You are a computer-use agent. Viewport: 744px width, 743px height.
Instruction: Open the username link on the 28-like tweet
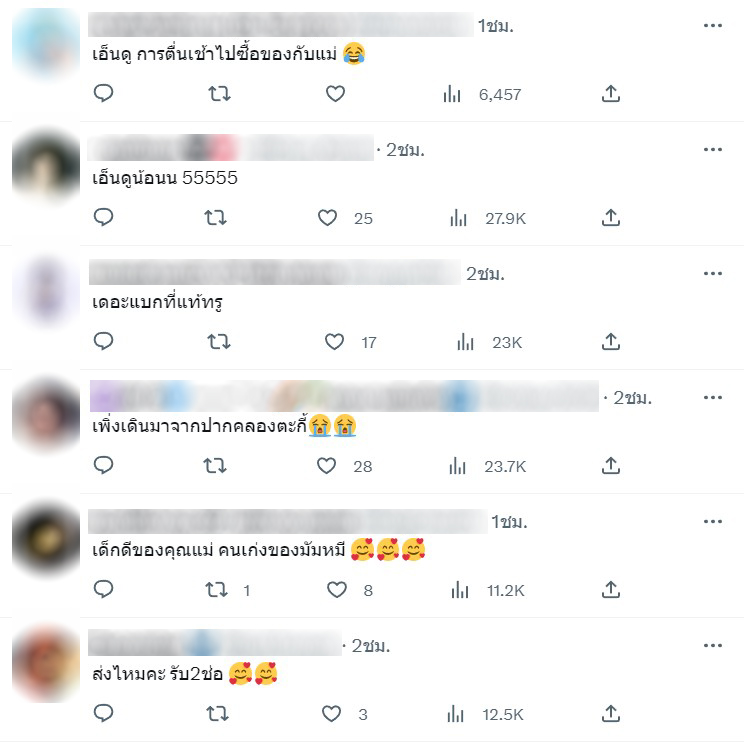344,396
